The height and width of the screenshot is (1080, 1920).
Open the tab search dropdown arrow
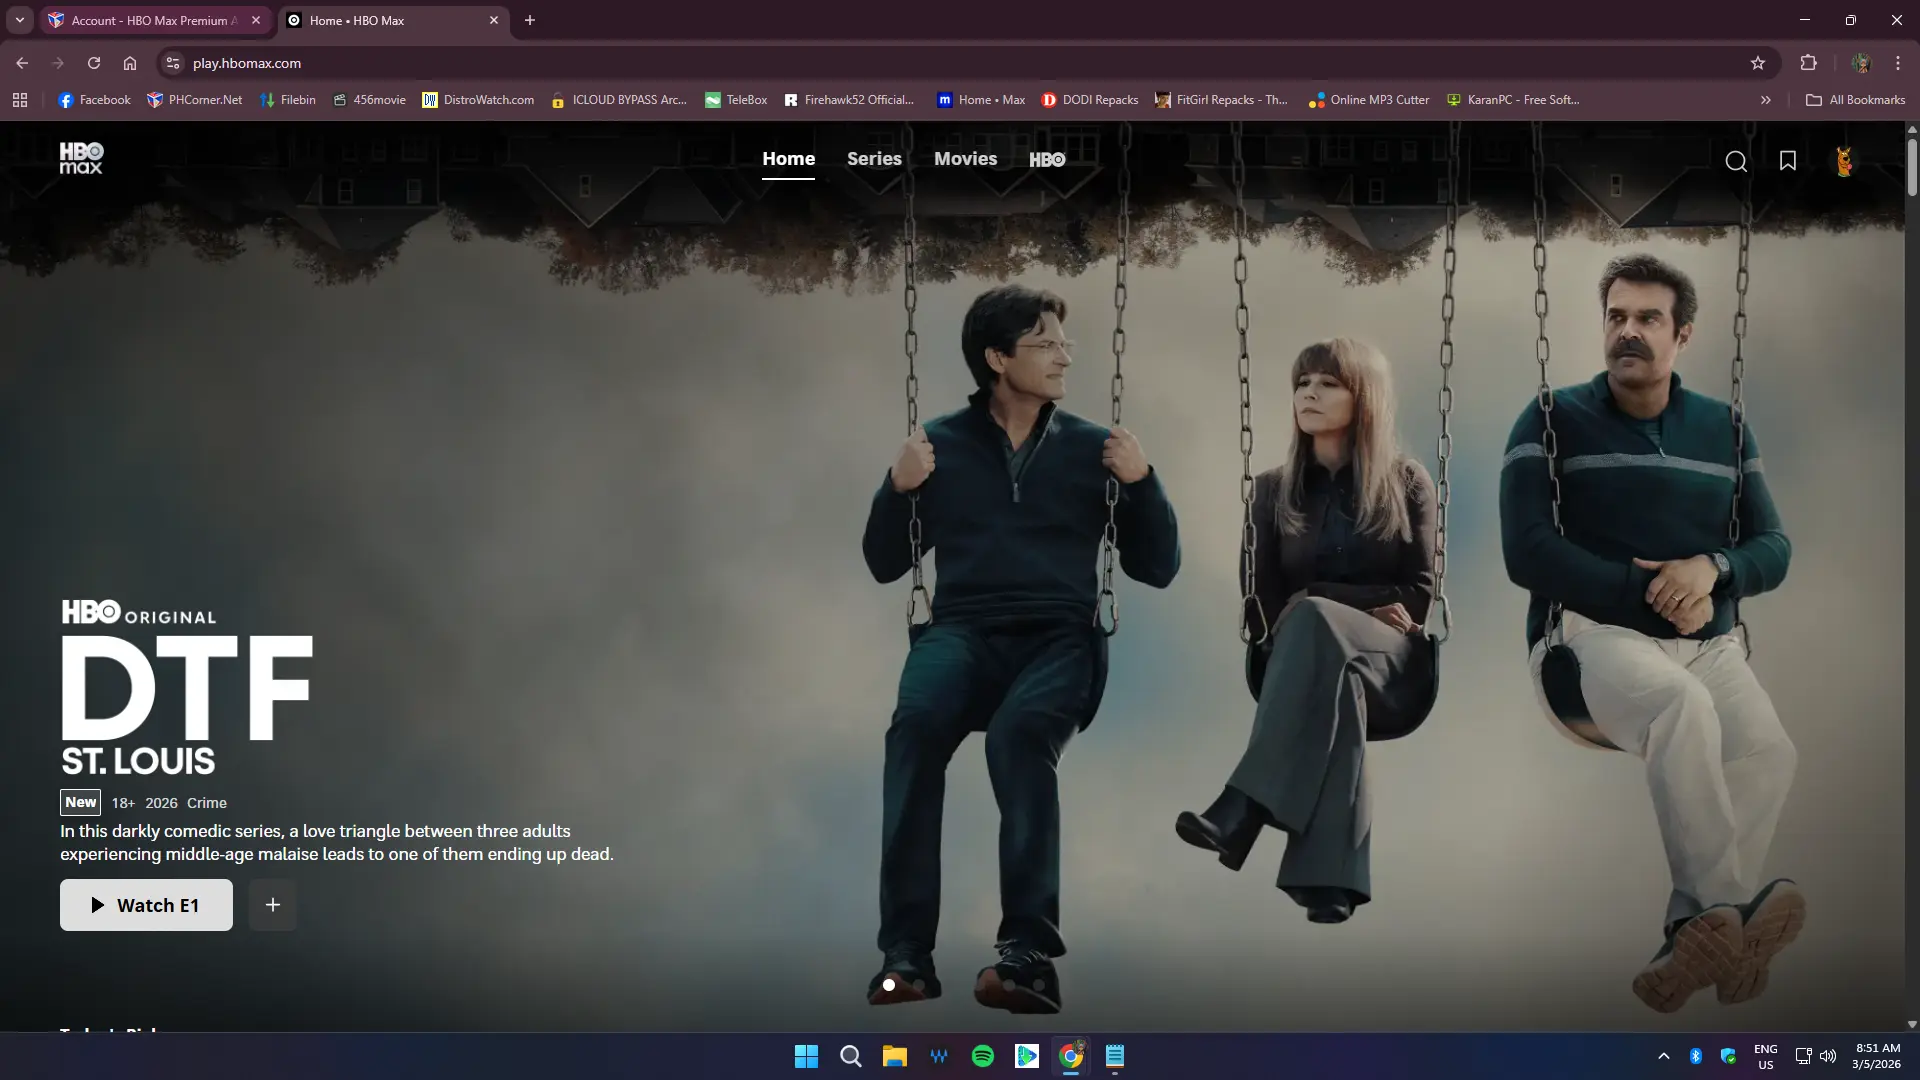(x=19, y=20)
